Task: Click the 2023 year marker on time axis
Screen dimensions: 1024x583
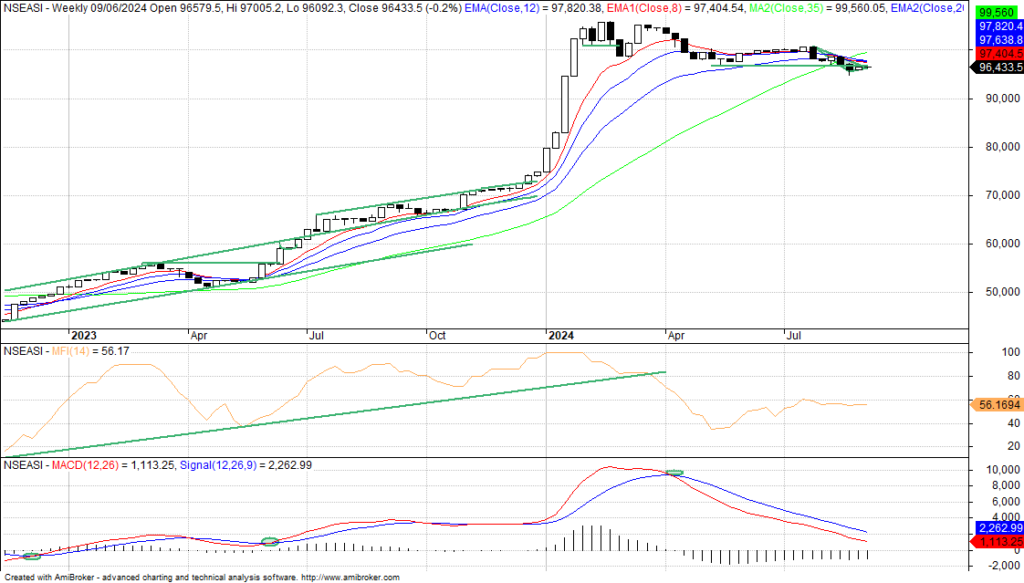Action: click(x=84, y=336)
